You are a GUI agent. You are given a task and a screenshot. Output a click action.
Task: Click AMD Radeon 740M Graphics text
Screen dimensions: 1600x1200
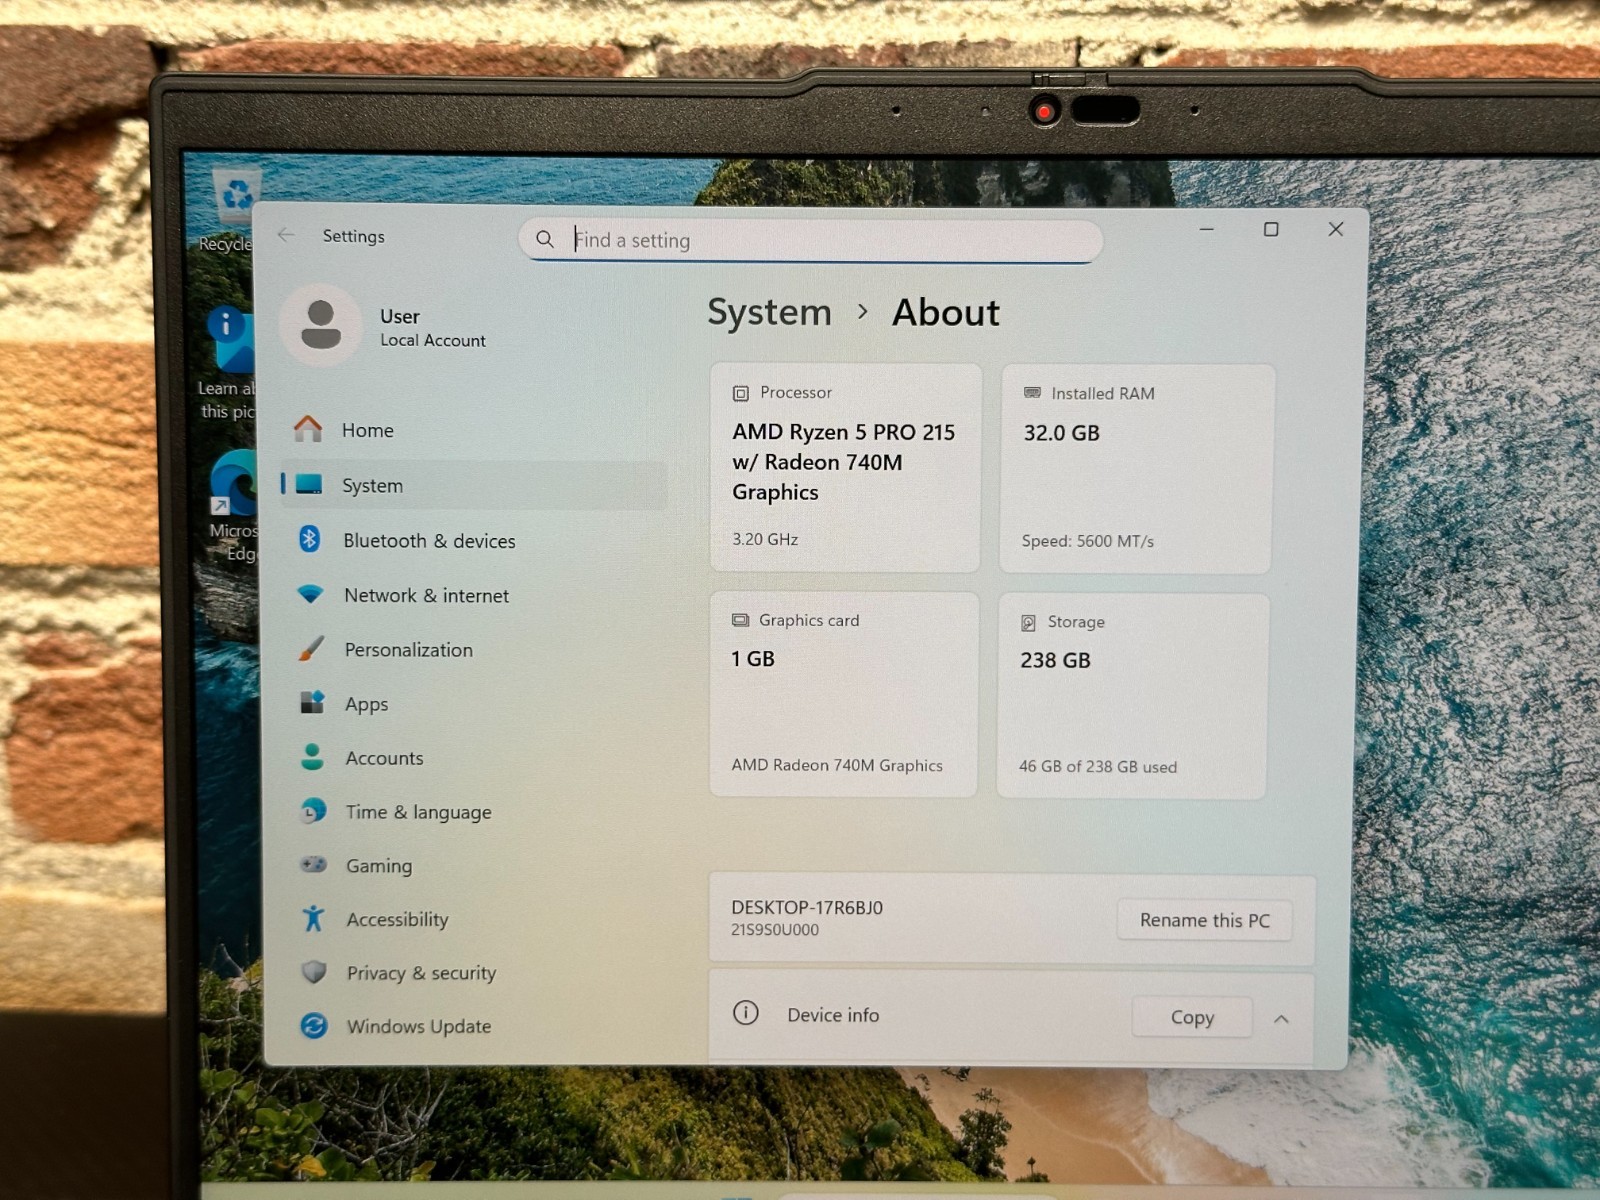(x=836, y=765)
